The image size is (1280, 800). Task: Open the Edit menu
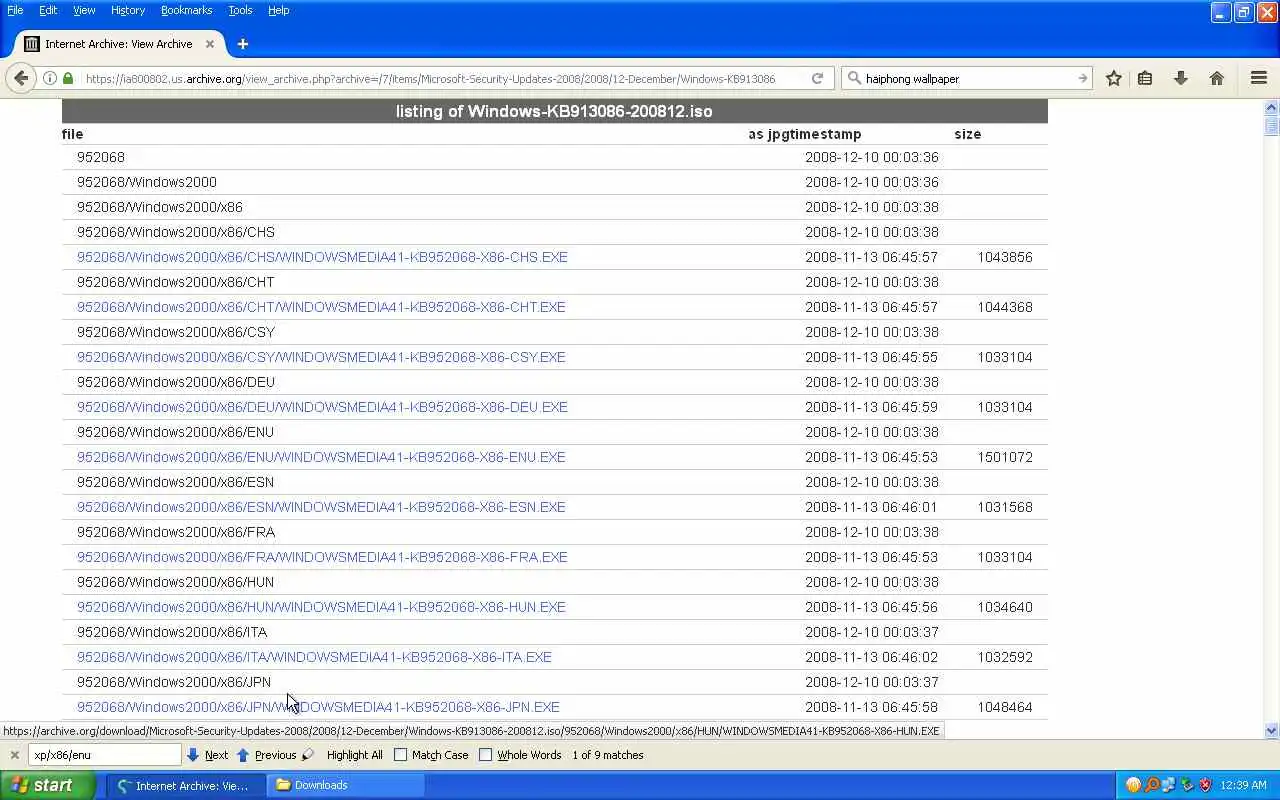pyautogui.click(x=48, y=10)
